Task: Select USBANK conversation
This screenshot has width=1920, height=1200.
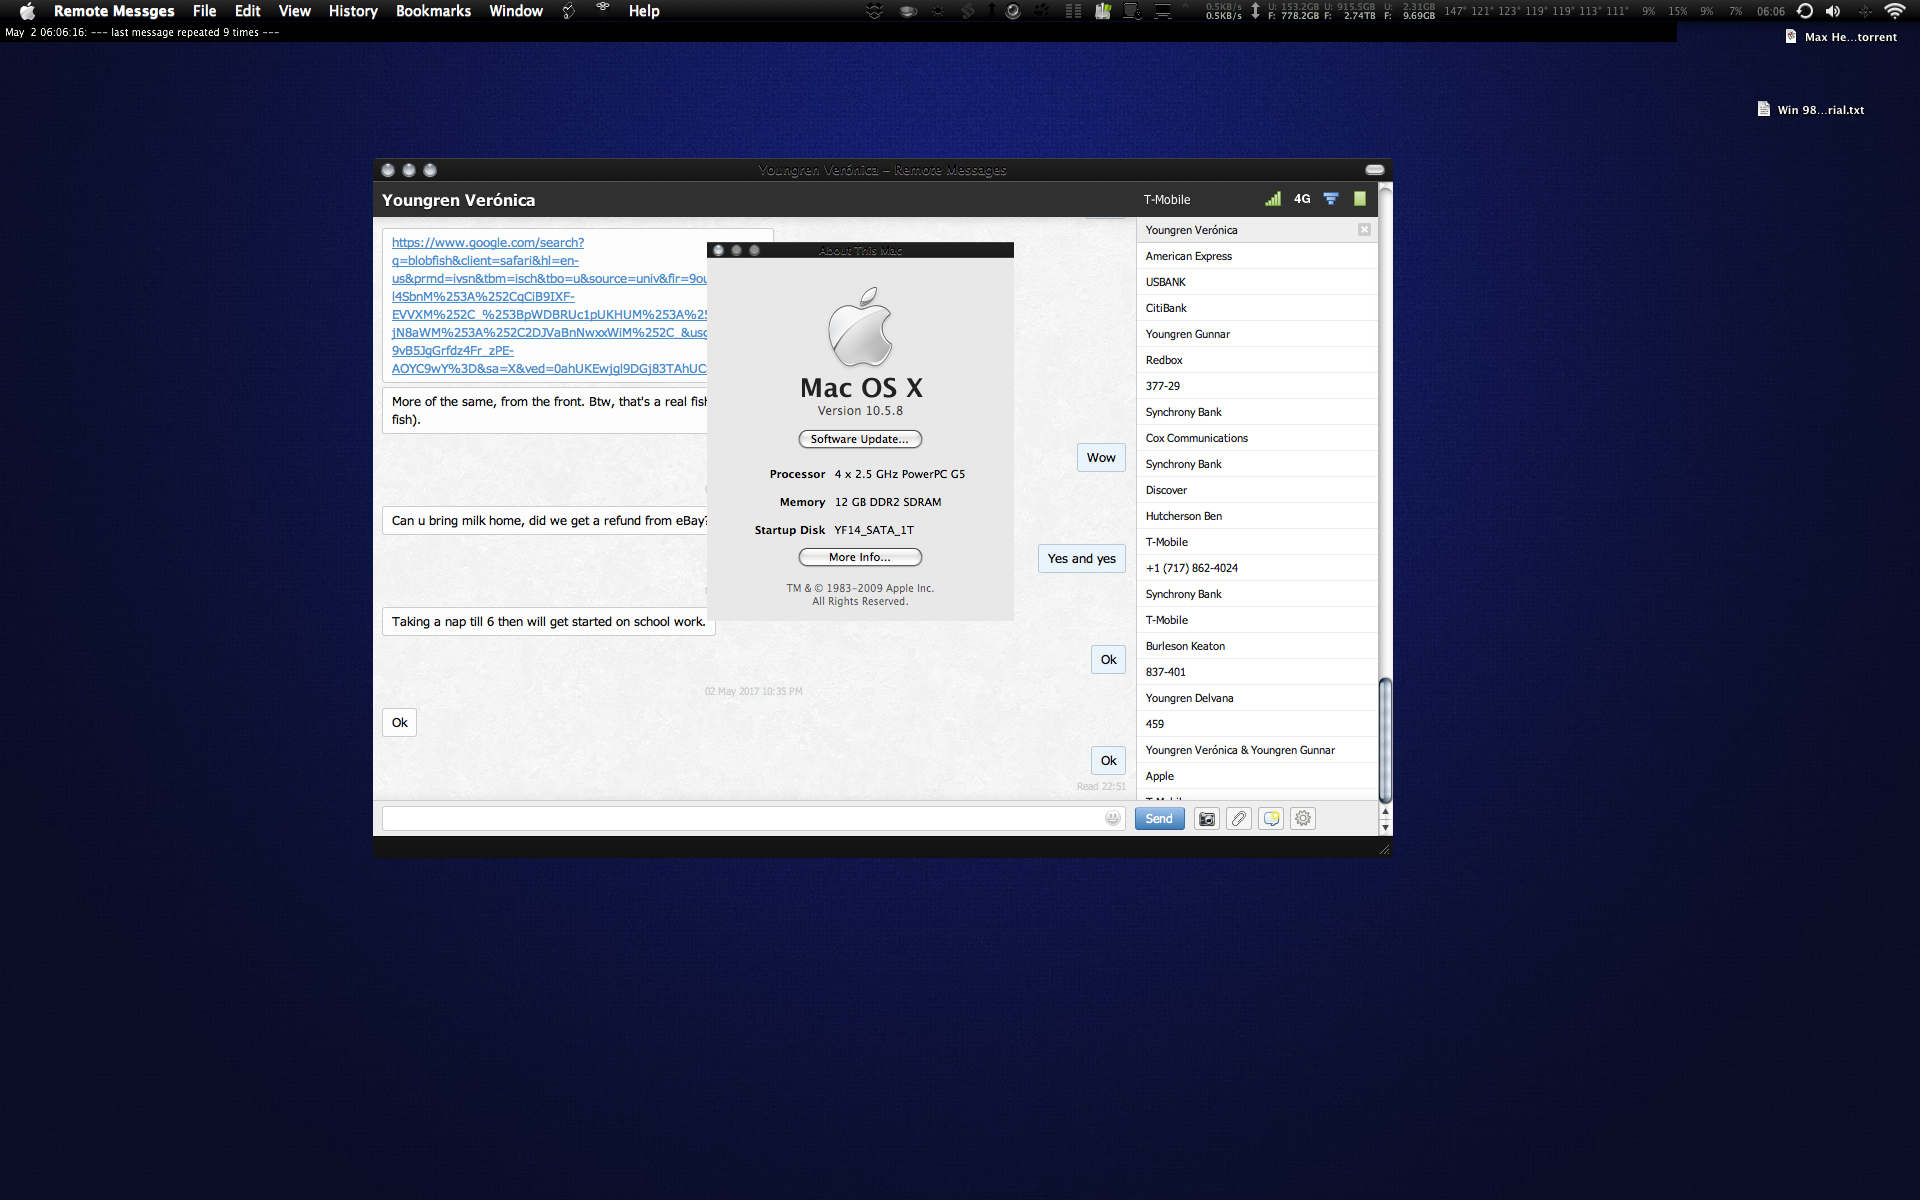Action: 1257,282
